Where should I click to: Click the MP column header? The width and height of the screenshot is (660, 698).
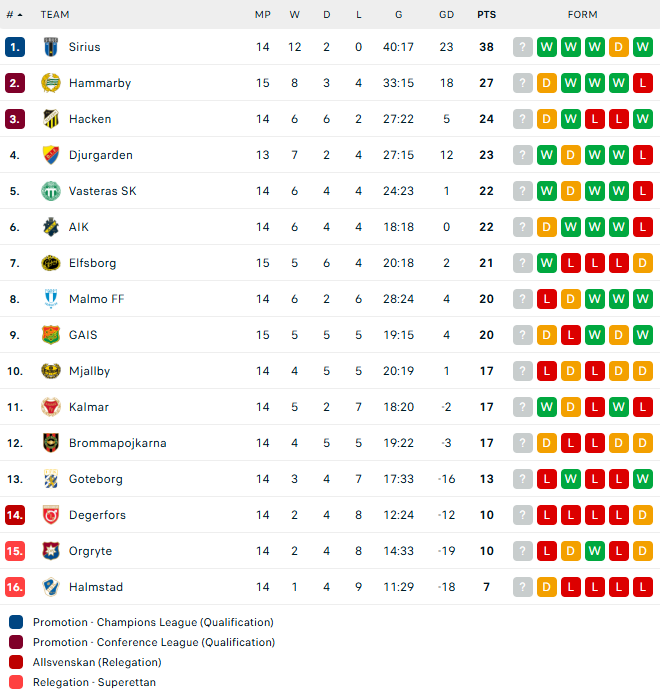263,15
